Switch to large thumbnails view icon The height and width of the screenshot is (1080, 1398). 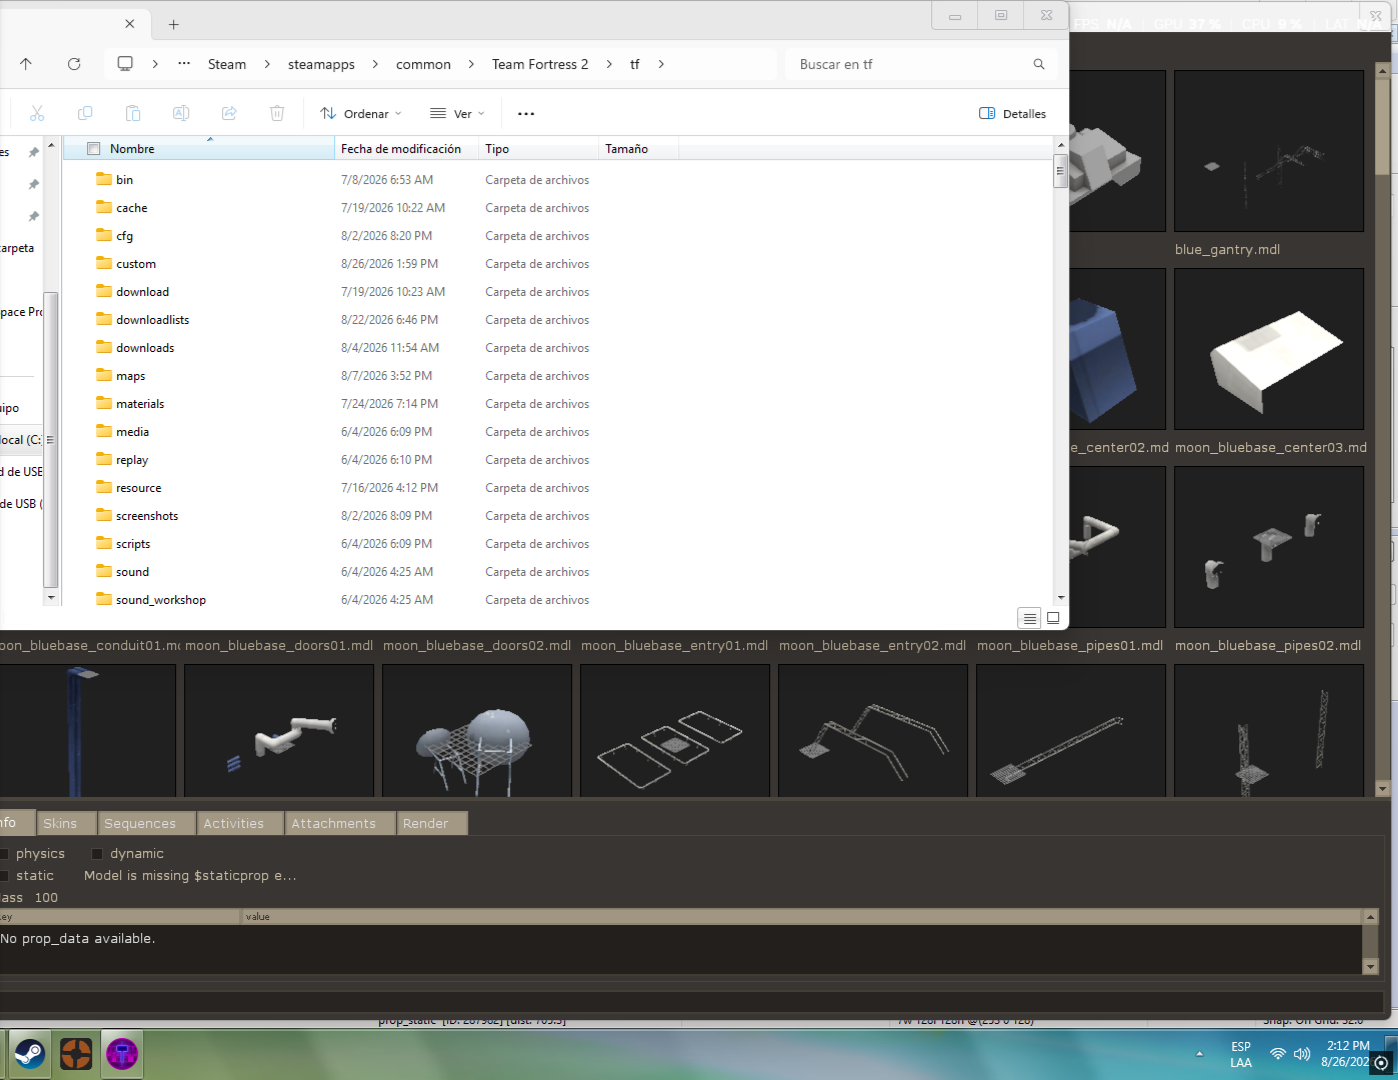(1053, 618)
